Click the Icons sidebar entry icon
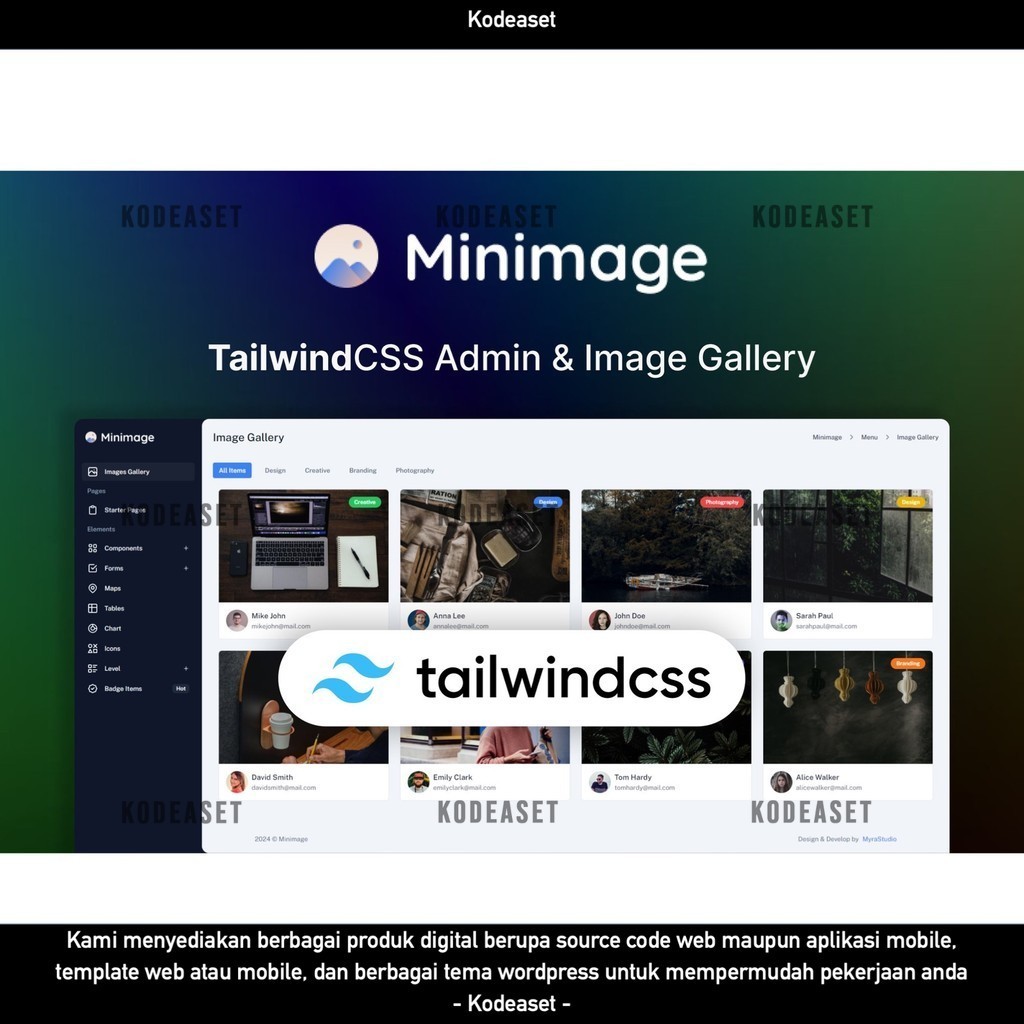This screenshot has width=1024, height=1024. click(92, 647)
